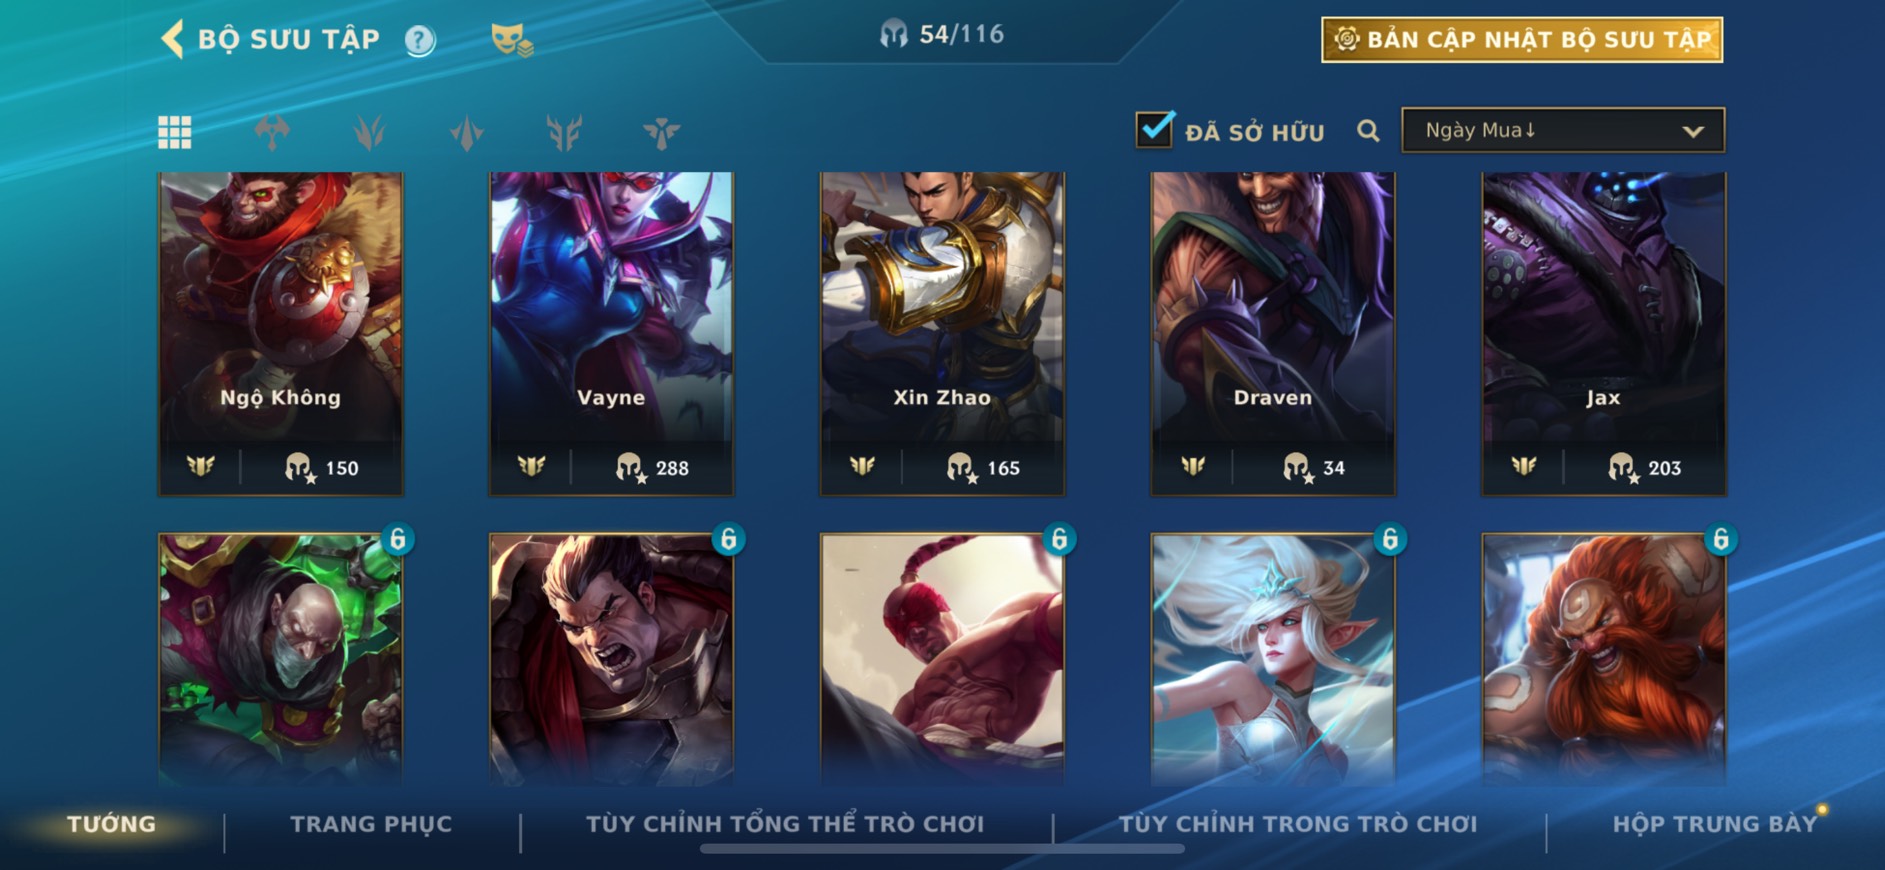The width and height of the screenshot is (1885, 870).
Task: Uncheck the ĐÃ SỞ HỮU checkbox
Action: tap(1155, 129)
